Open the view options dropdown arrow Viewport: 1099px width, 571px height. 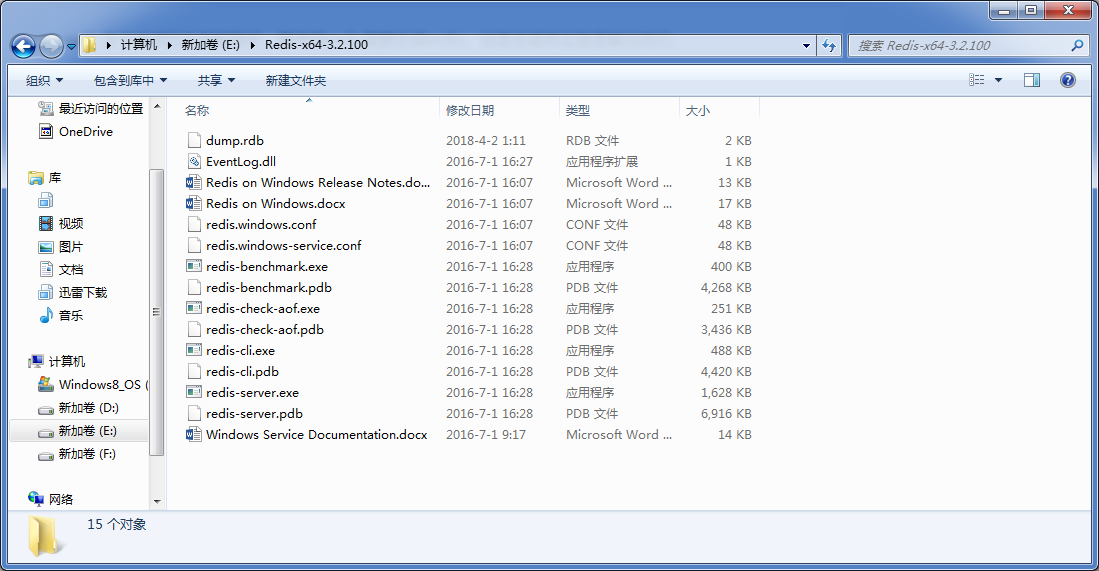point(999,80)
